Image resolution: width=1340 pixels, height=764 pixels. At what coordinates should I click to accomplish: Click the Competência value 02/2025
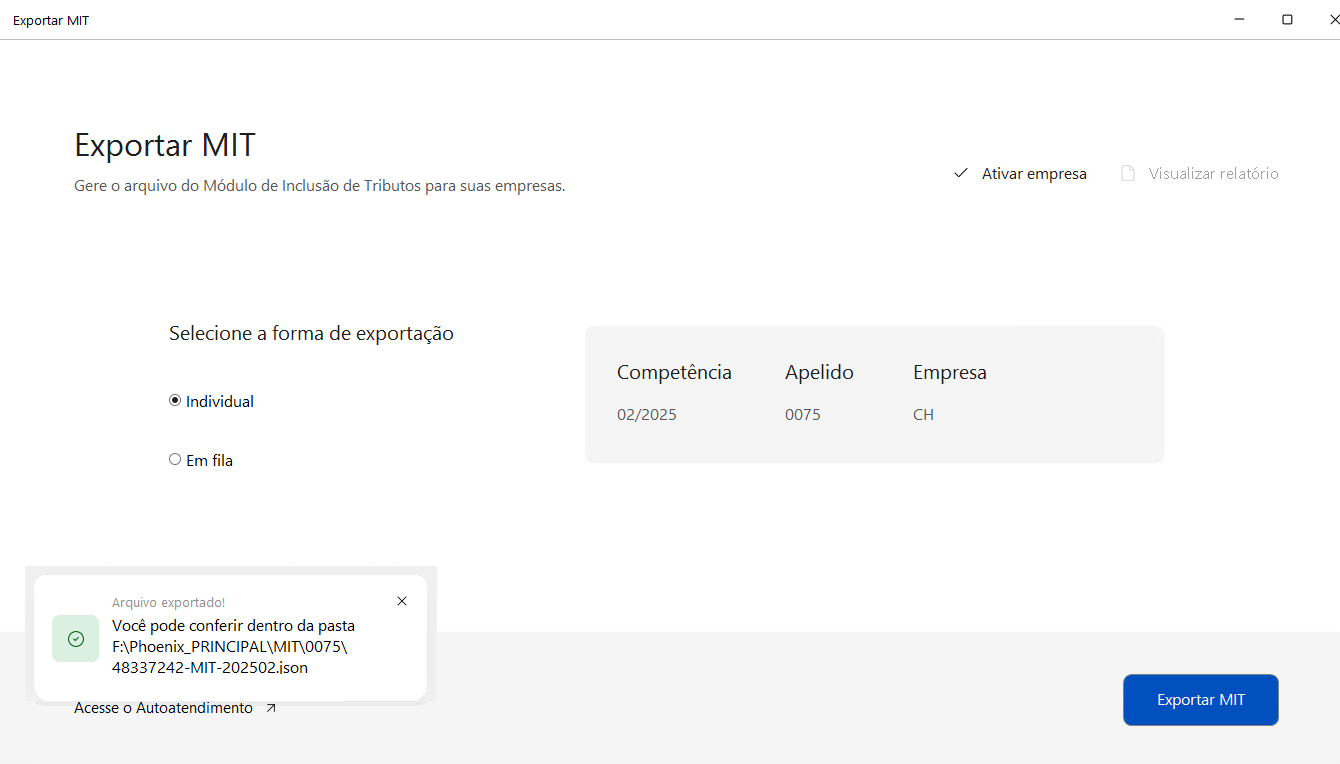647,414
